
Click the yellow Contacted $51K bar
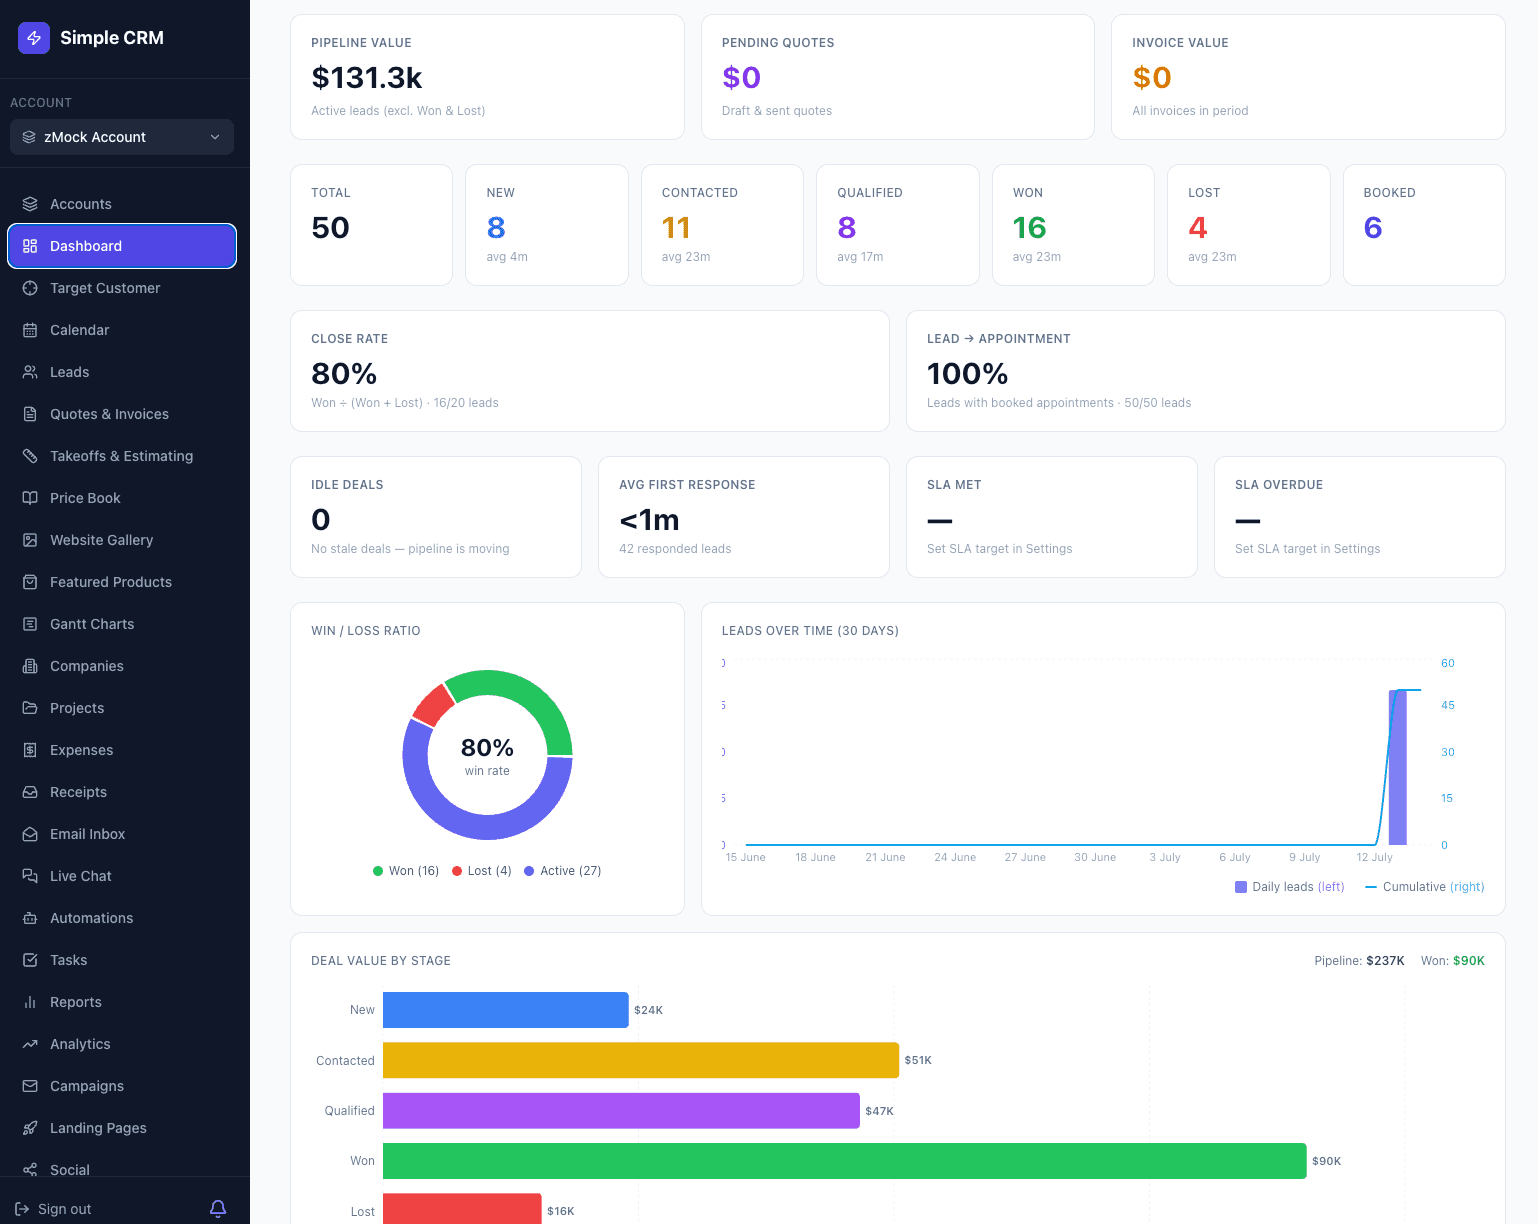point(641,1060)
